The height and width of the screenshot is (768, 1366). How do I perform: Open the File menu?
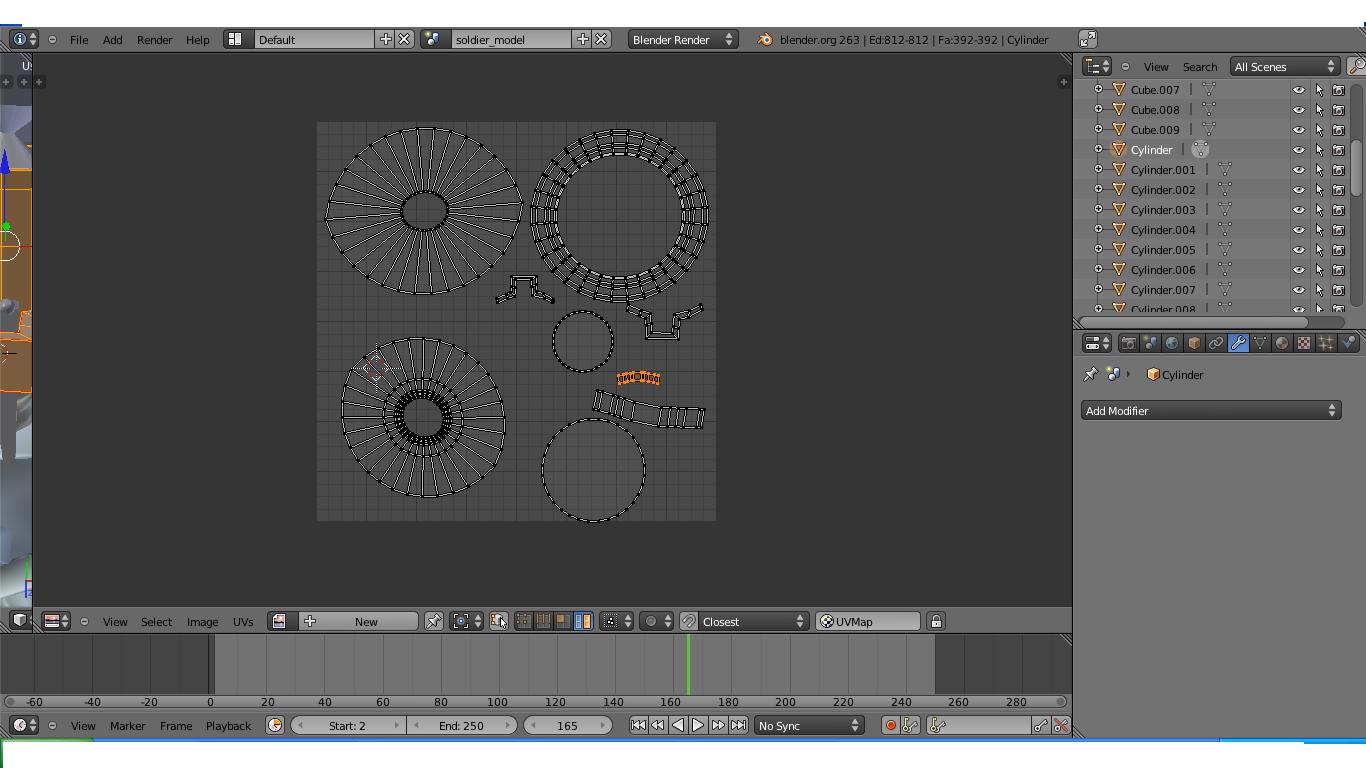79,40
